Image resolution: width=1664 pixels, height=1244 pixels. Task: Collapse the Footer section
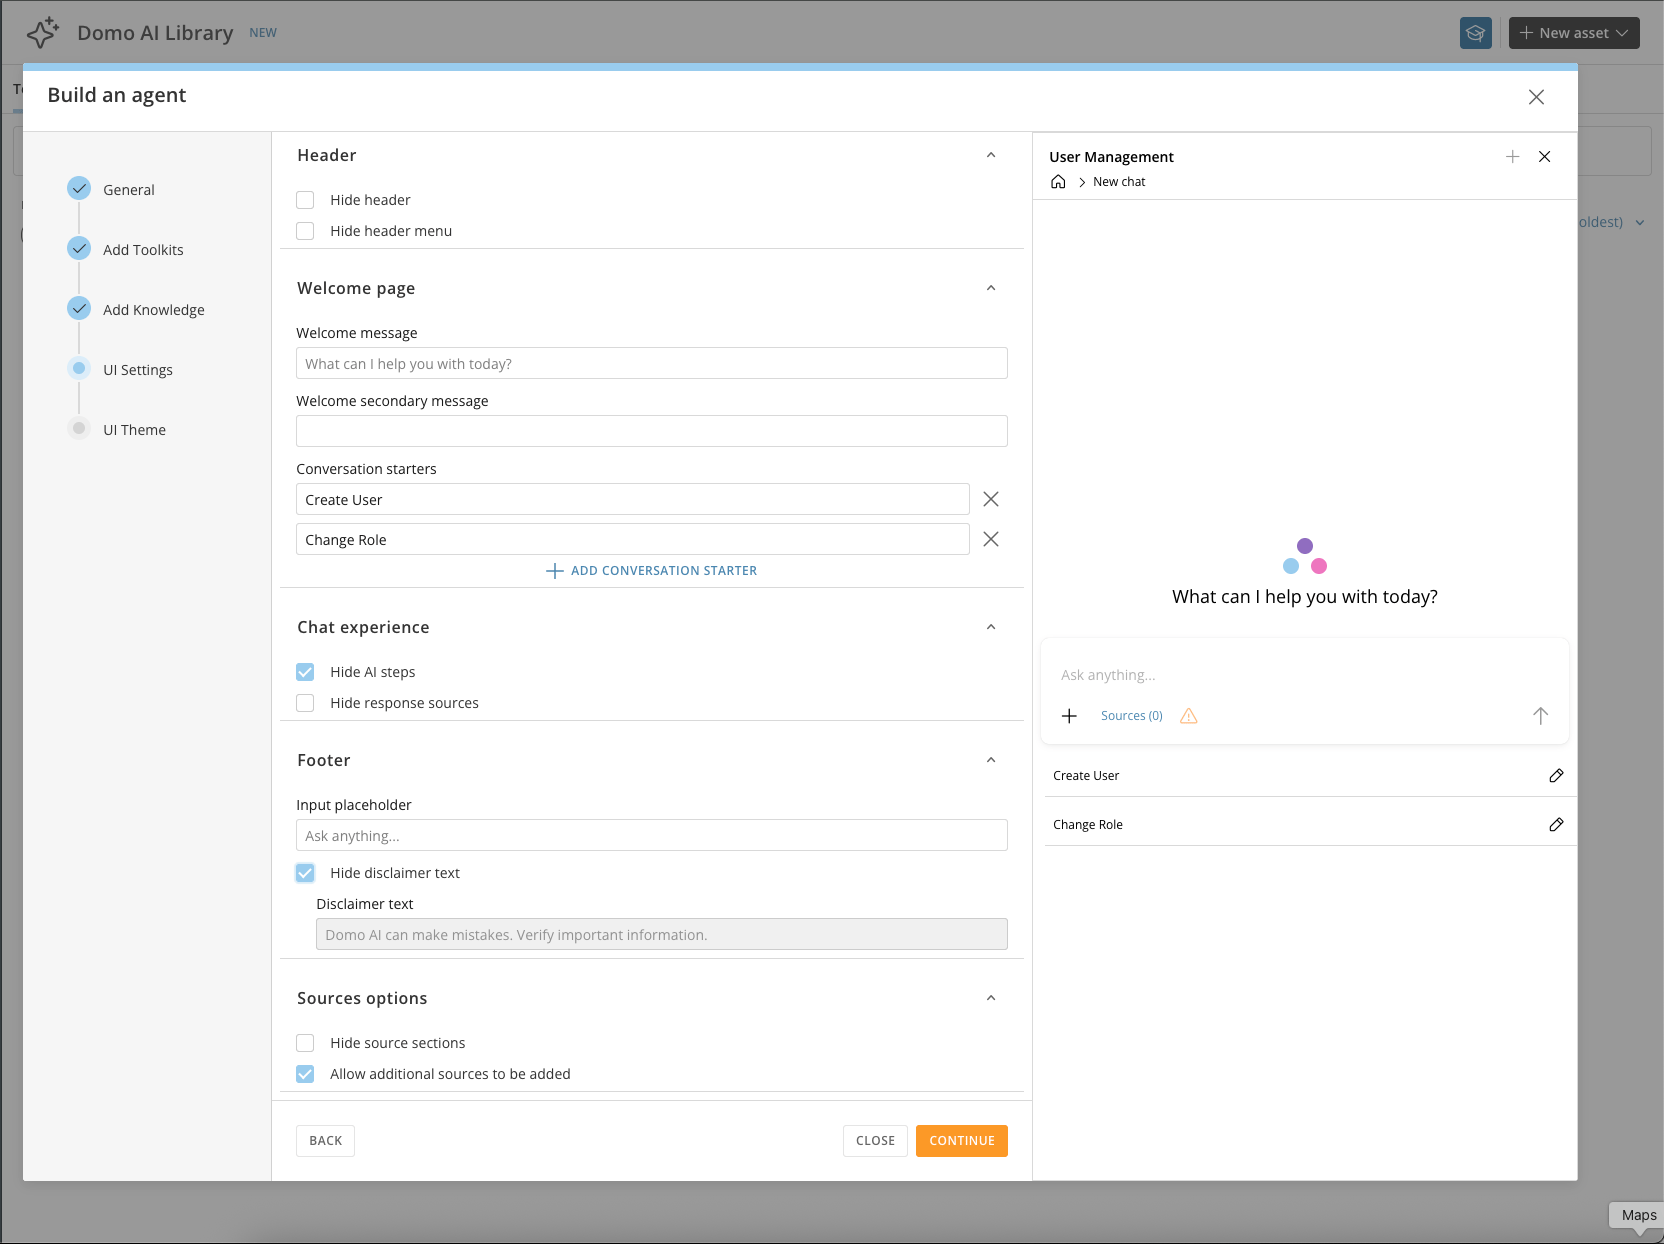991,760
